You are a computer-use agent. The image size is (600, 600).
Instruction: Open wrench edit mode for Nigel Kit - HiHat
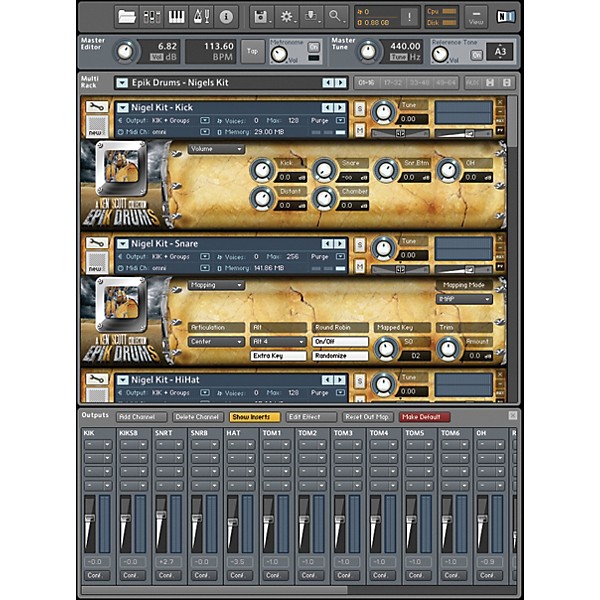click(x=97, y=379)
